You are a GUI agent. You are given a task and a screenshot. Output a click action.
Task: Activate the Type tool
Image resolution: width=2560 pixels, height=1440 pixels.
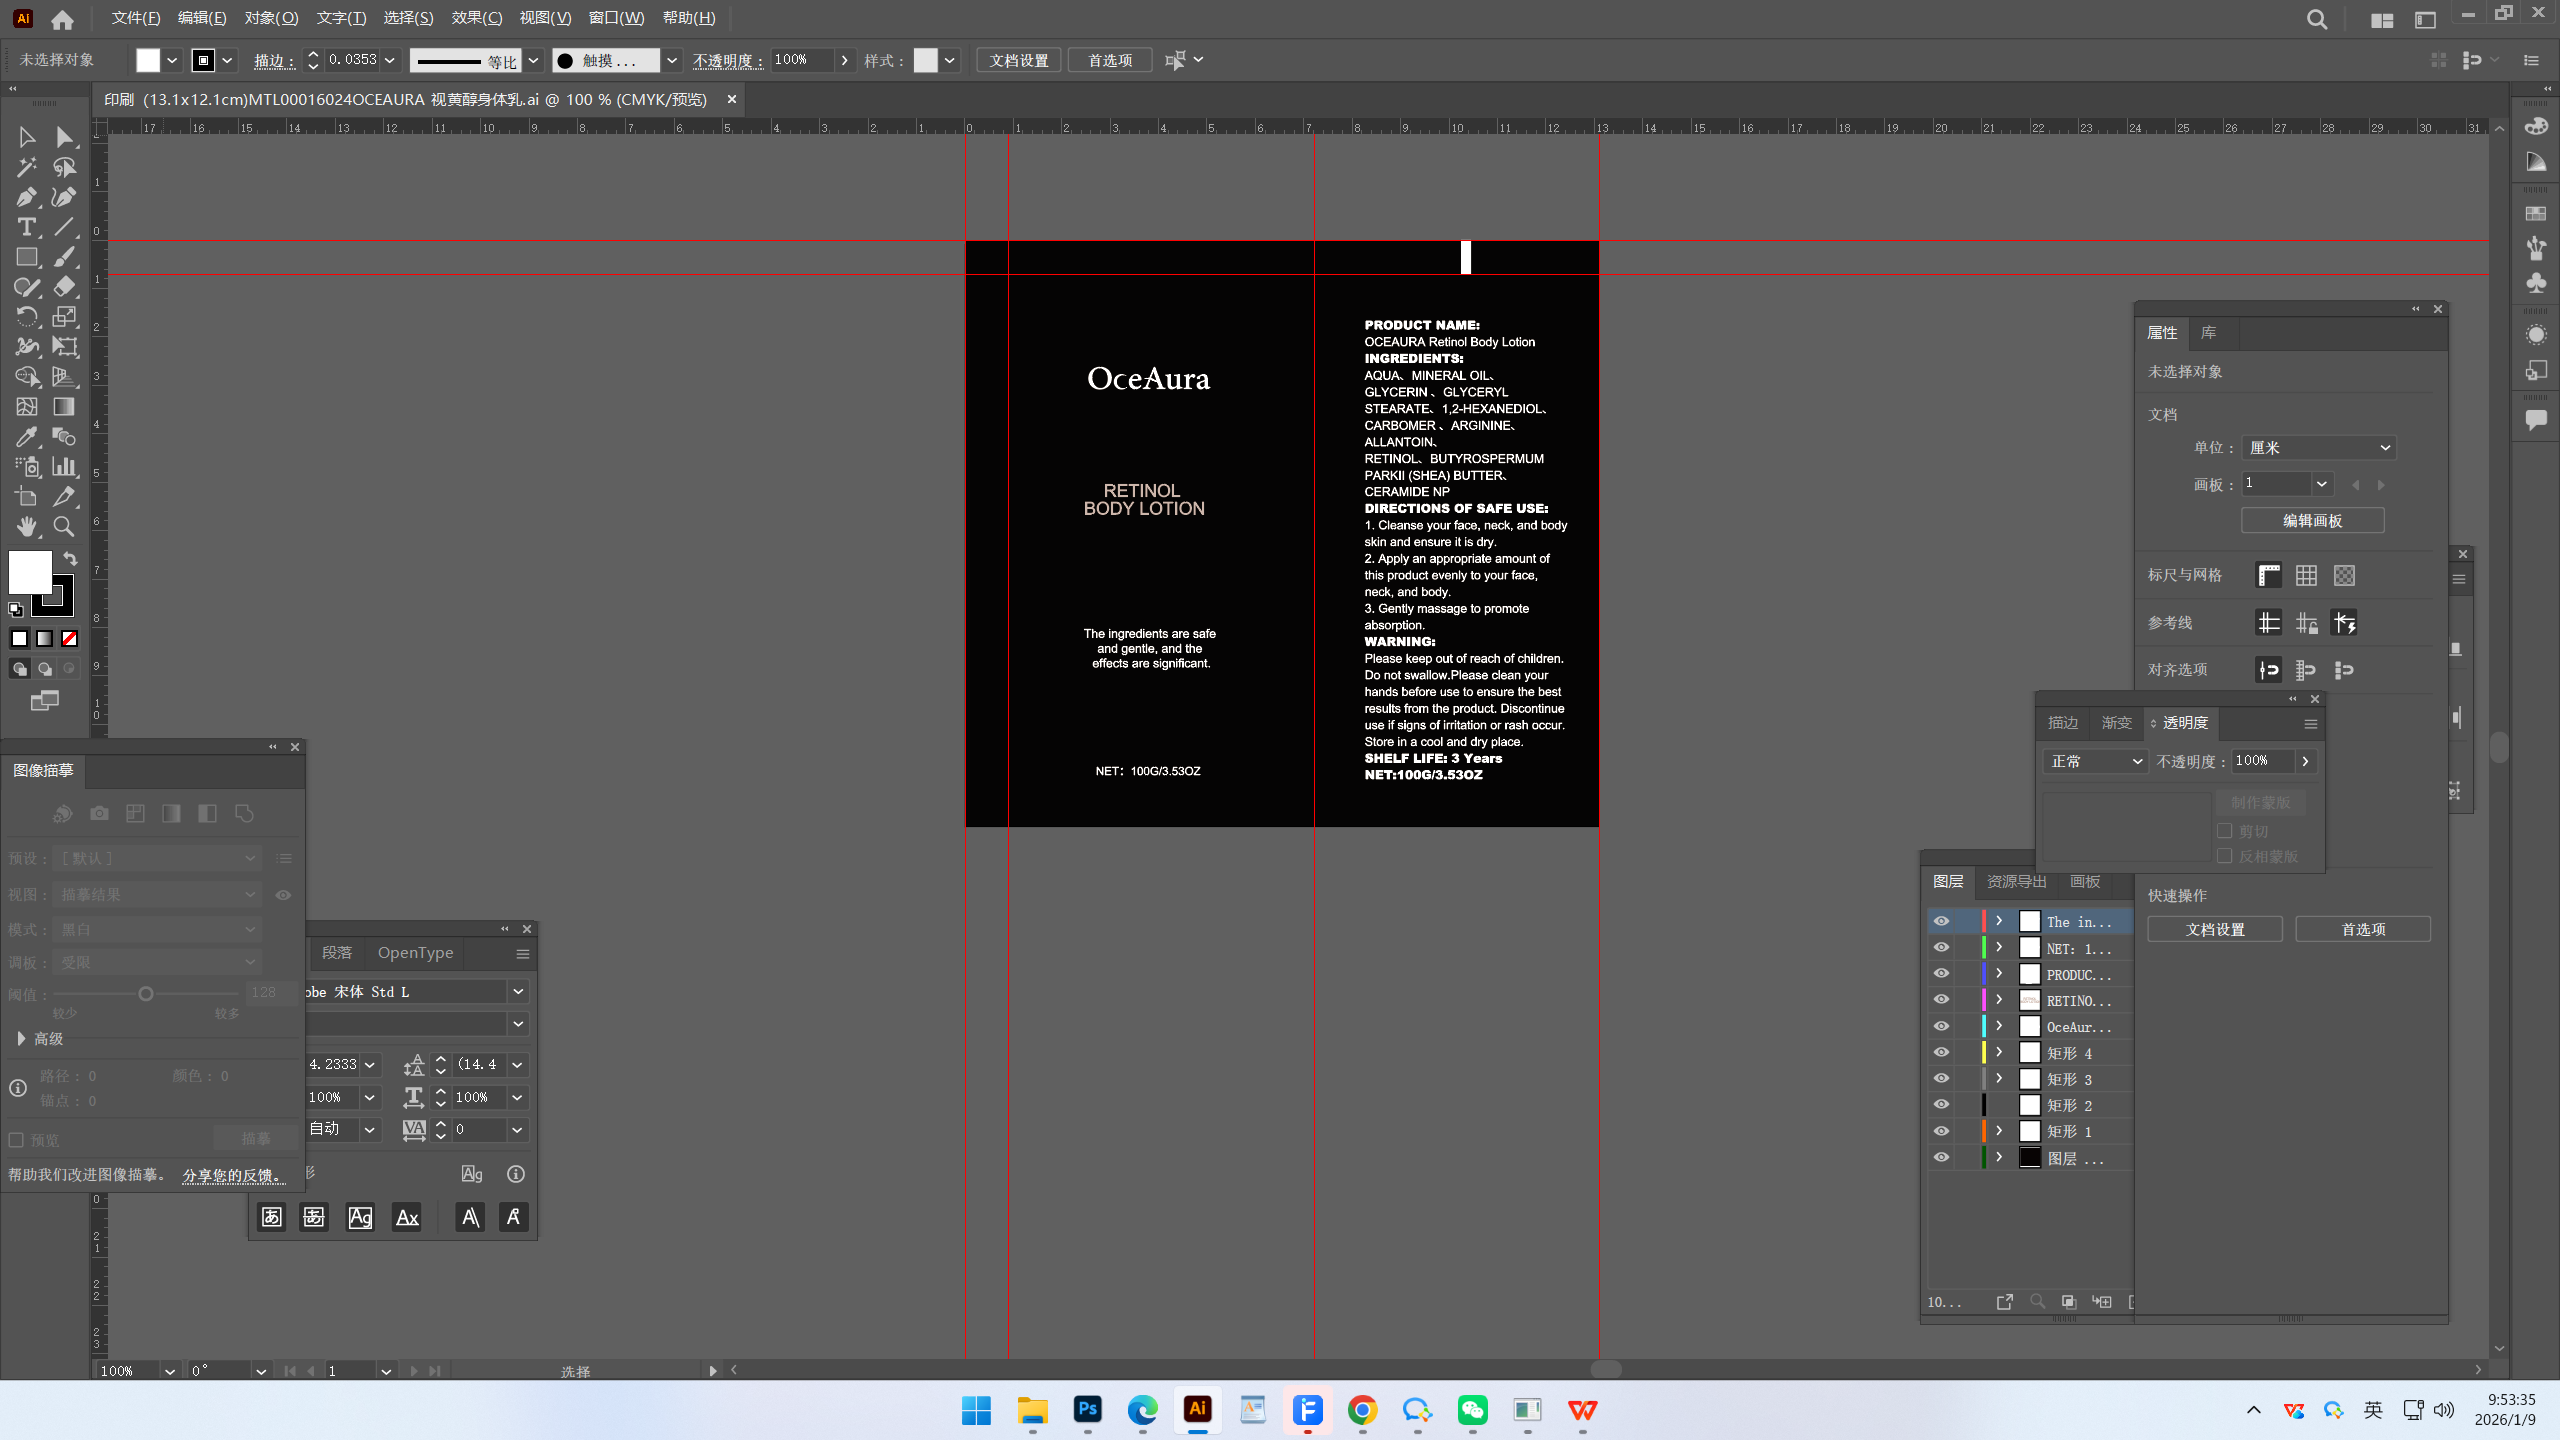27,227
